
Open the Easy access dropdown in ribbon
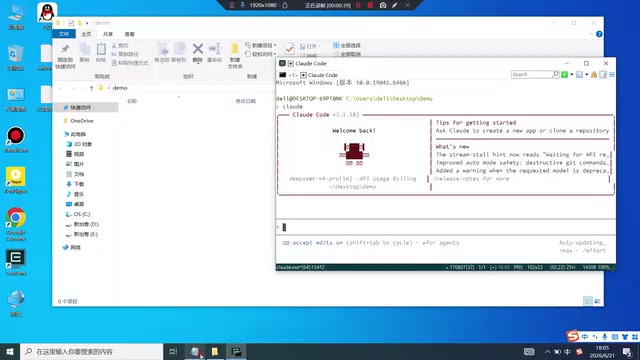pos(261,54)
